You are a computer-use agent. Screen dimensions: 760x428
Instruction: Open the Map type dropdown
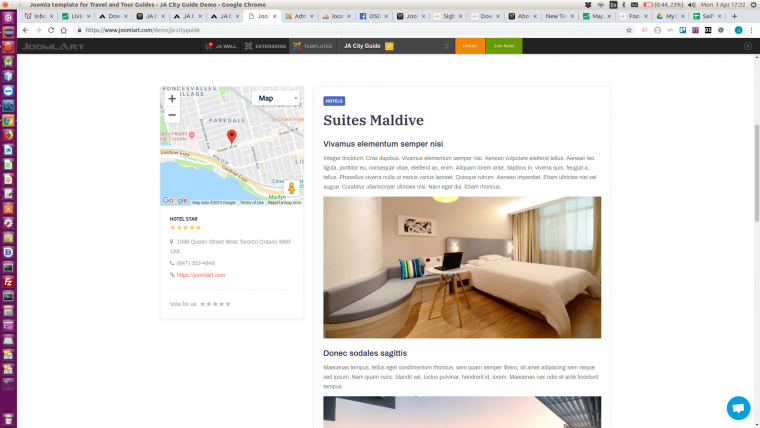click(276, 98)
